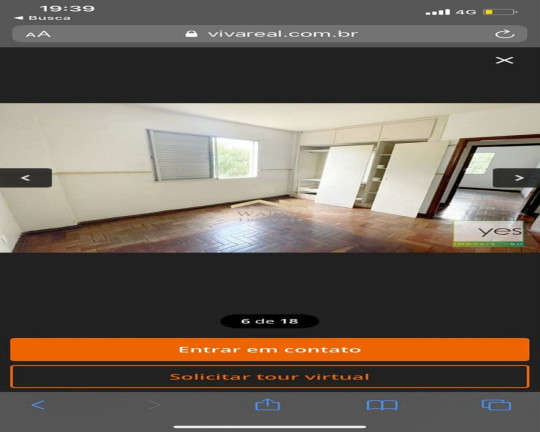Advance to the next photo with the right arrow
The height and width of the screenshot is (432, 540).
(x=517, y=178)
